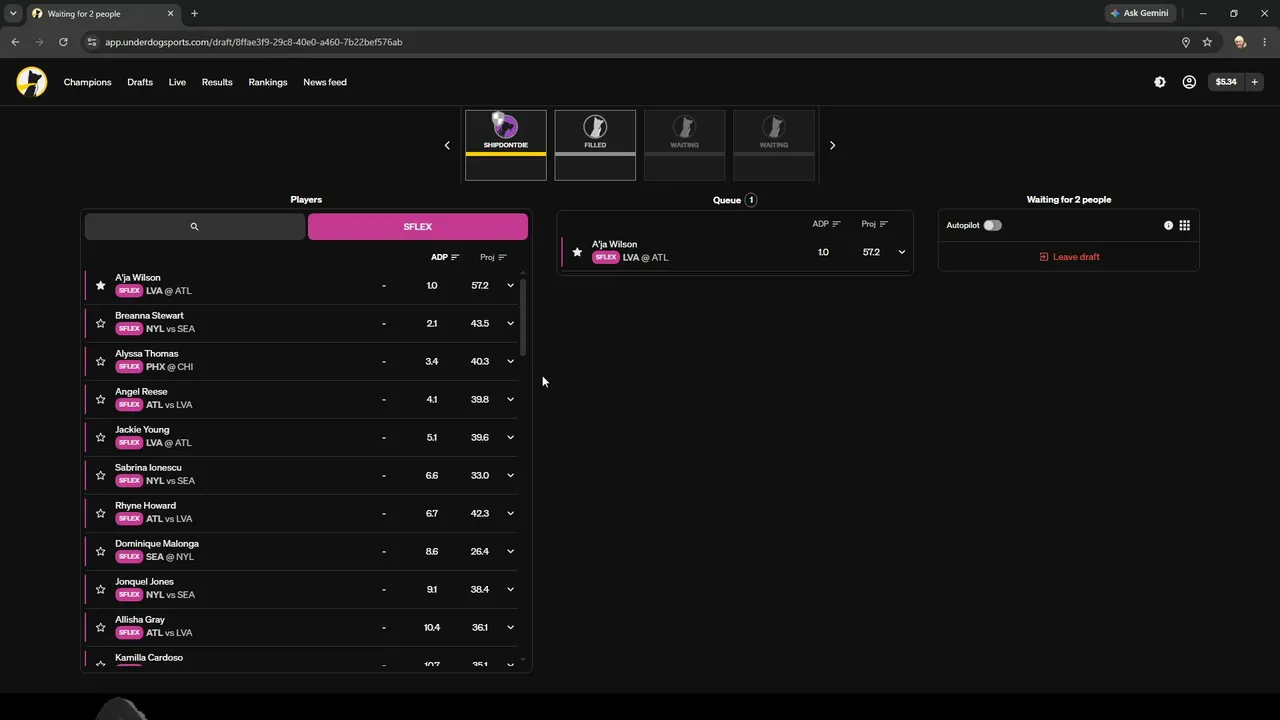Toggle the Autopilot switch
Image resolution: width=1280 pixels, height=720 pixels.
pos(992,225)
